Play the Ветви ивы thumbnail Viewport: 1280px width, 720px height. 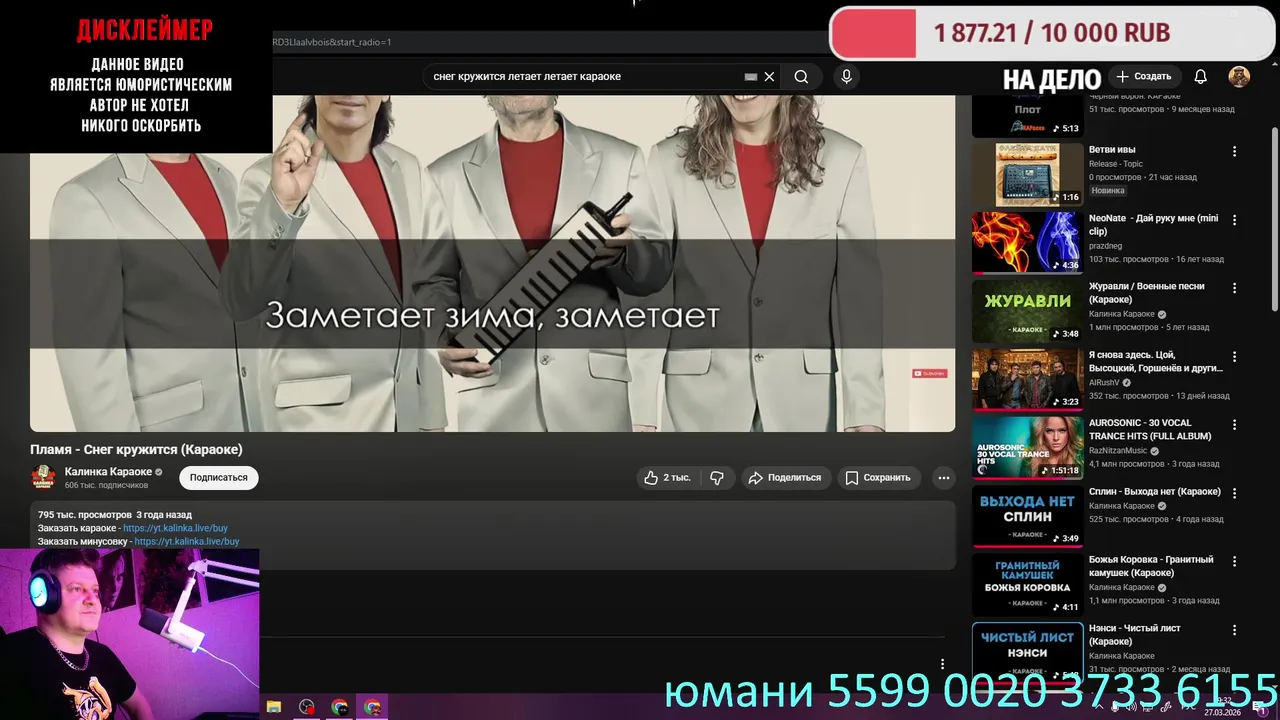1027,174
